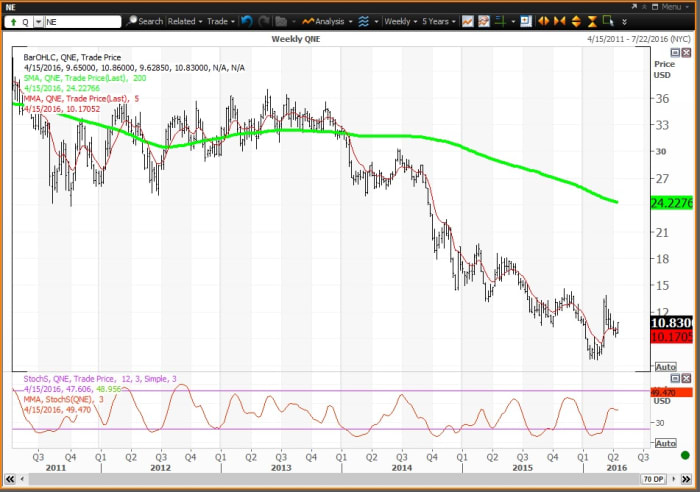
Task: Open the Weekly interval dropdown
Action: coord(401,20)
